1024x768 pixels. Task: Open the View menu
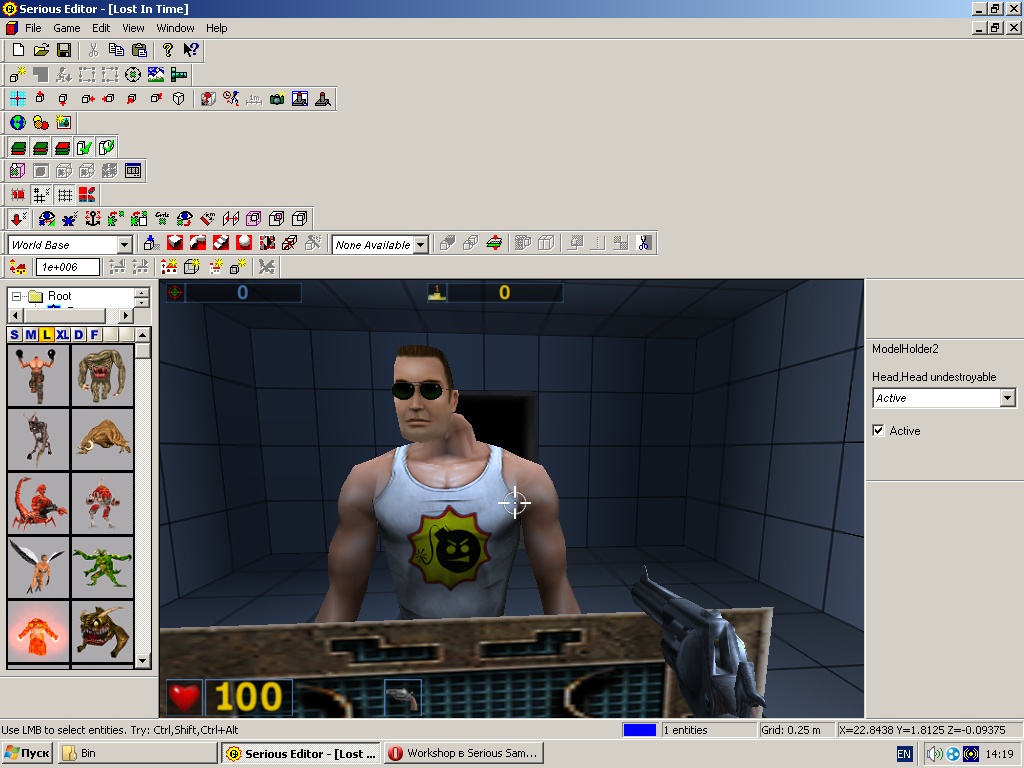tap(133, 28)
